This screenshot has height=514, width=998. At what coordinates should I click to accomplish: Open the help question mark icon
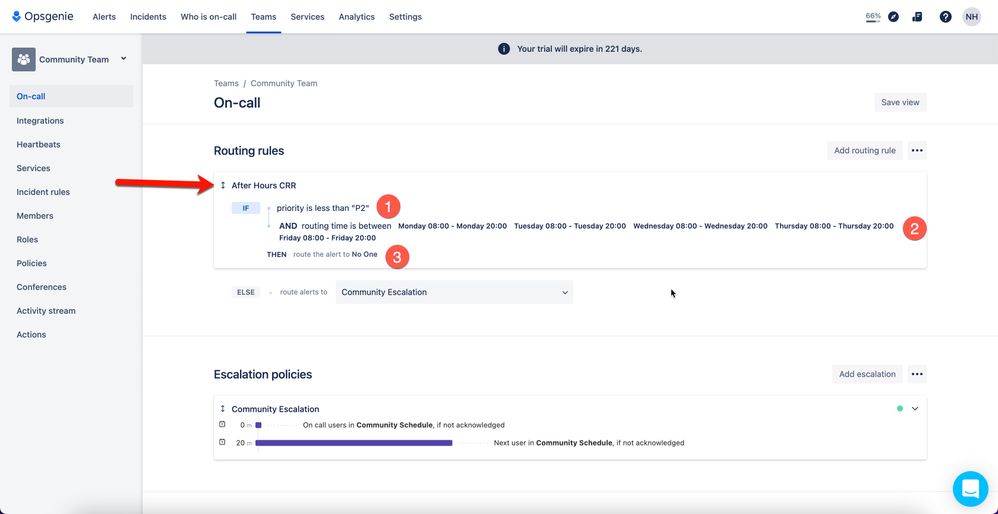click(x=946, y=17)
